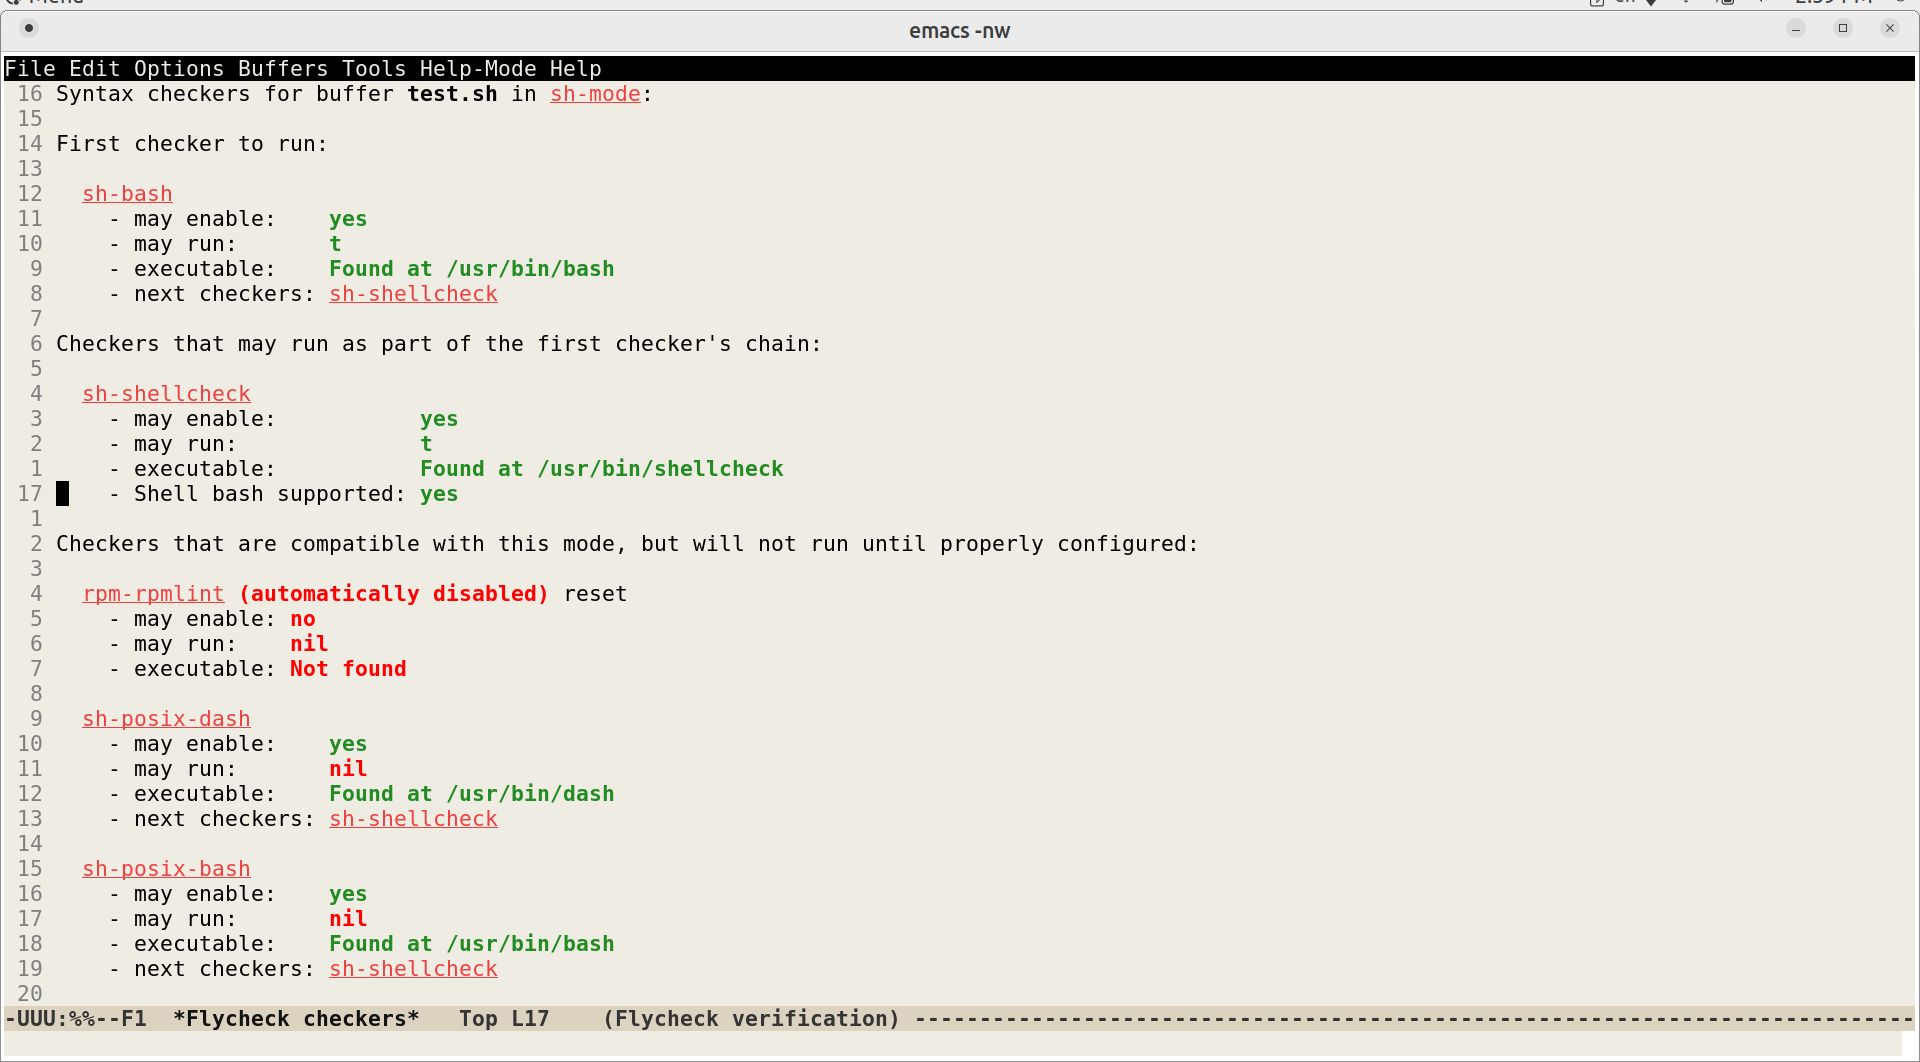
Task: Open the sh-bash checker link
Action: [x=127, y=193]
